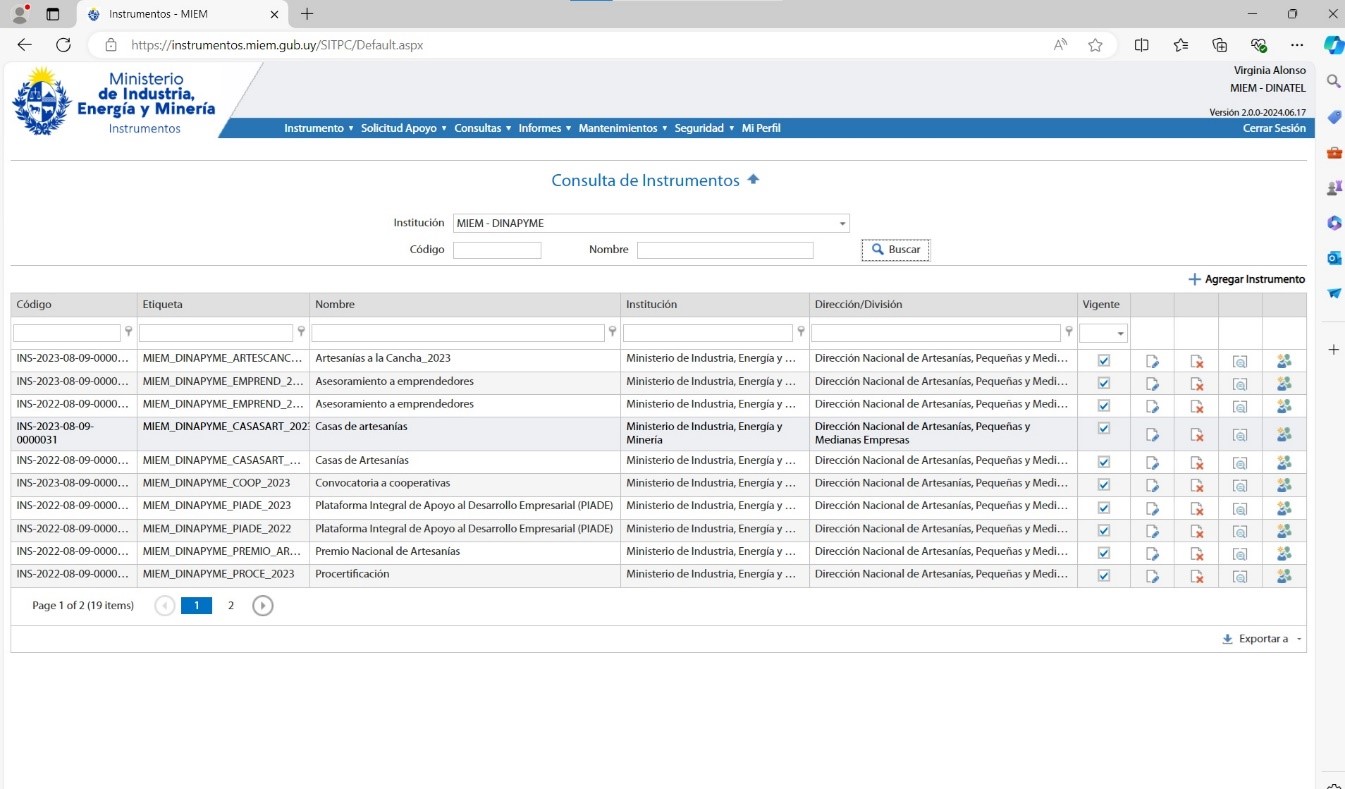1345x789 pixels.
Task: Click the Buscar button
Action: pos(896,250)
